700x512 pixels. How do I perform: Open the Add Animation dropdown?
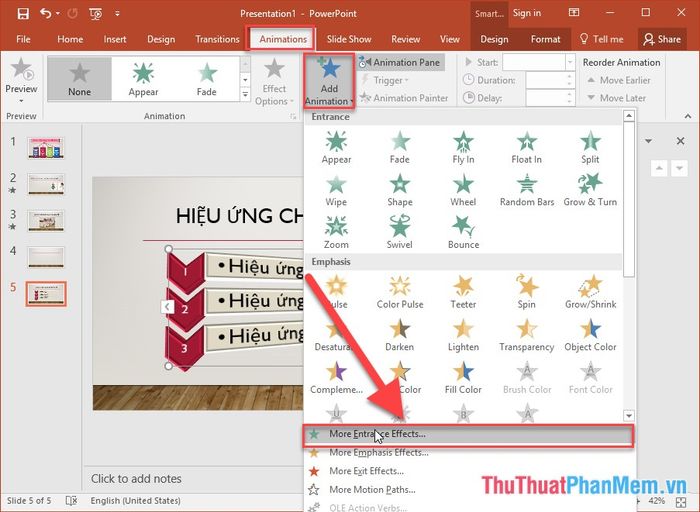pos(329,81)
